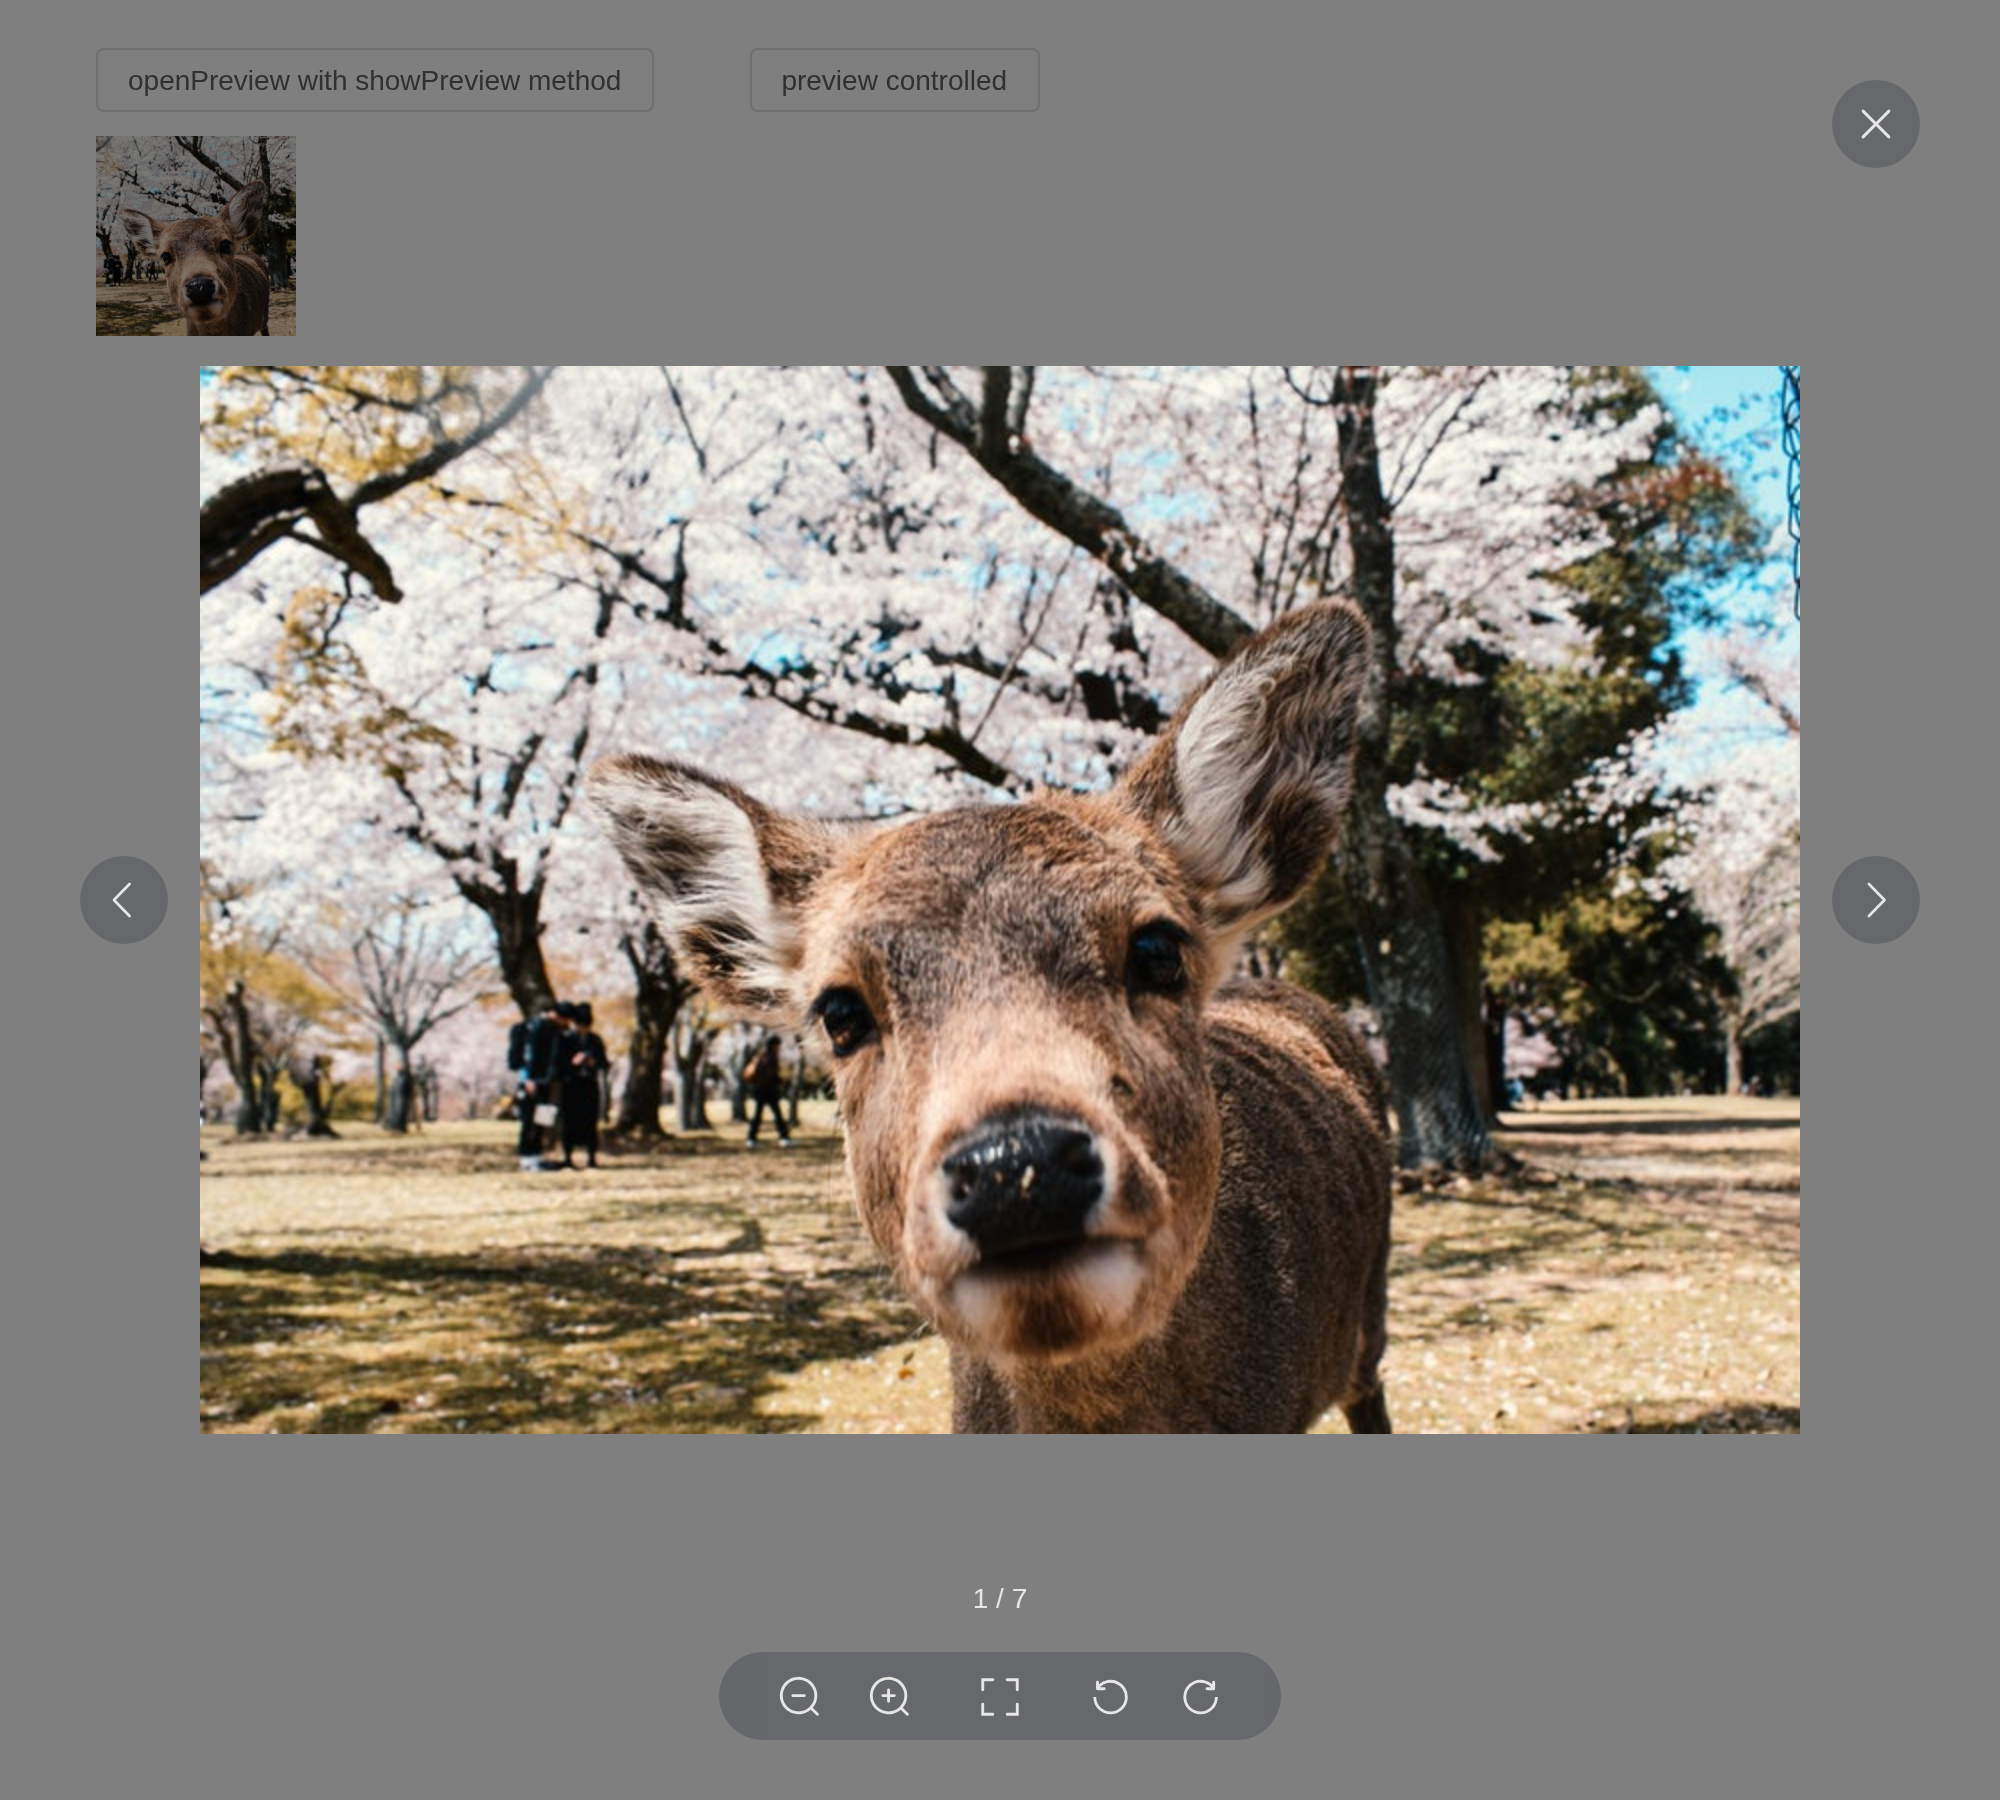Viewport: 2000px width, 1800px height.
Task: Reset image to original size
Action: pyautogui.click(x=1000, y=1696)
